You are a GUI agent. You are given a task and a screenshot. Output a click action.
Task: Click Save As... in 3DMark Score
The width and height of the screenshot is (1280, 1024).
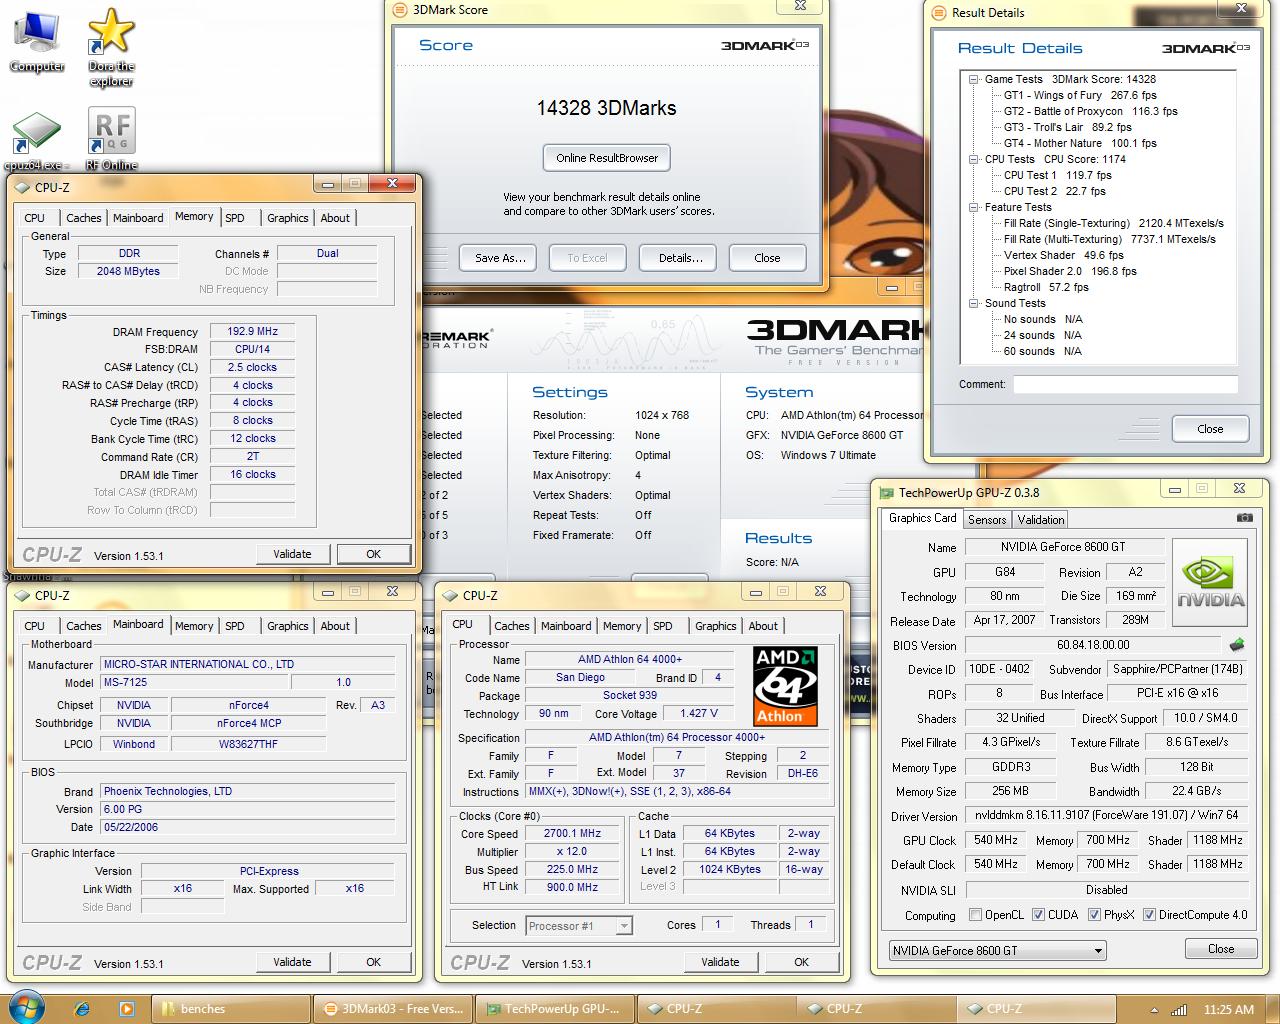500,258
